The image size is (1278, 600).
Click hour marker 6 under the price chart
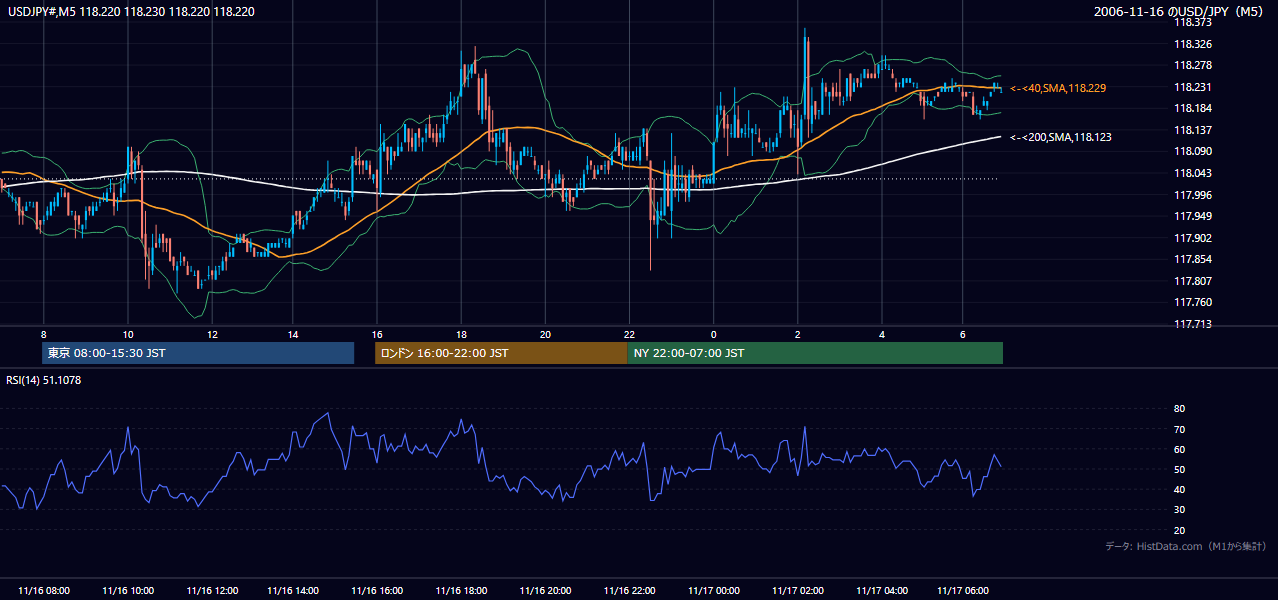962,335
